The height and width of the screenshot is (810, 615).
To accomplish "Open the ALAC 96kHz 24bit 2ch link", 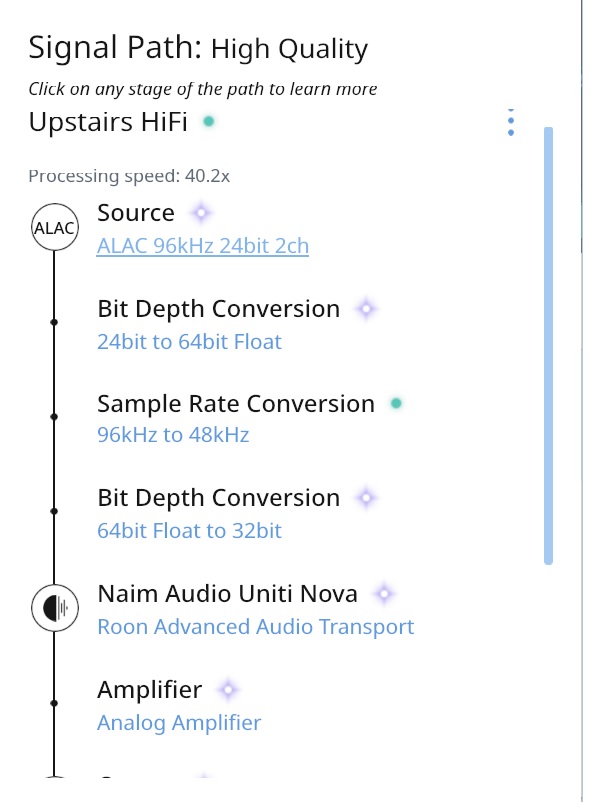I will pos(203,246).
